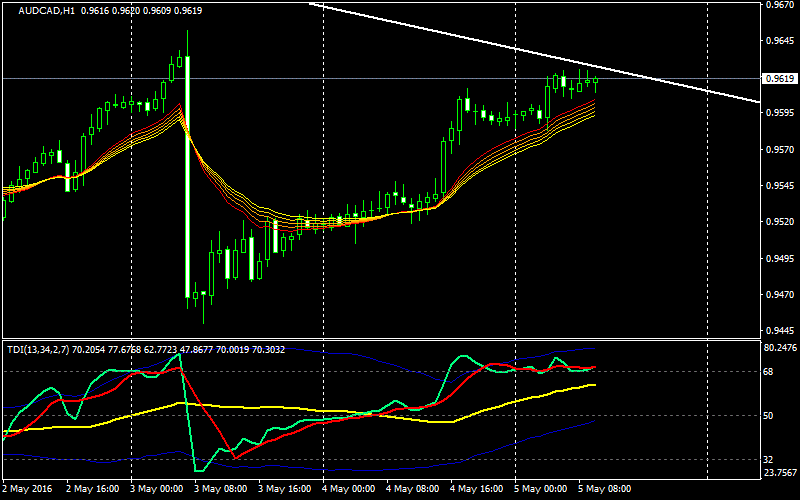The width and height of the screenshot is (800, 500).
Task: Click the 4 May 16:00 time label
Action: (x=478, y=490)
